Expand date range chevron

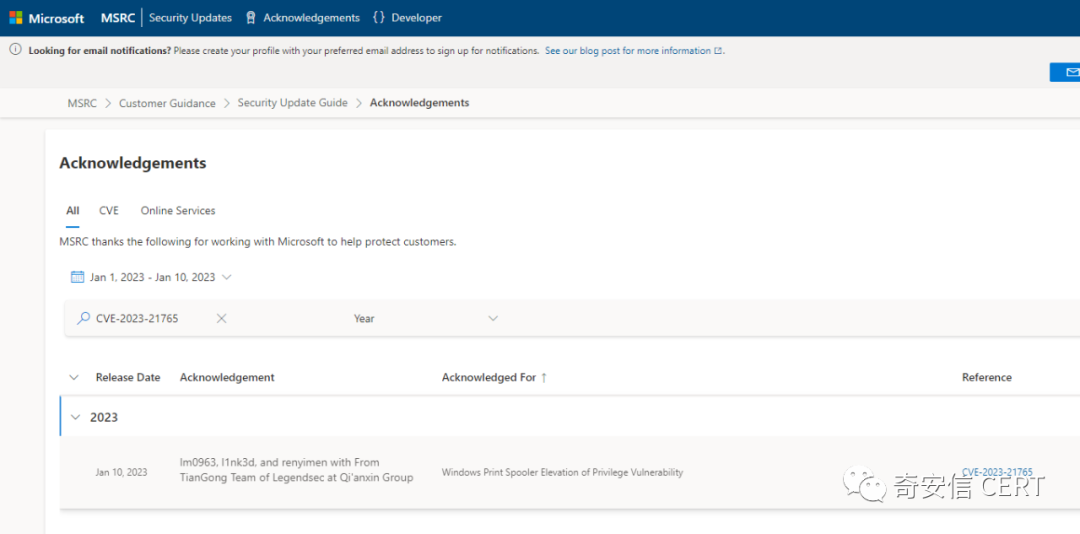tap(227, 277)
